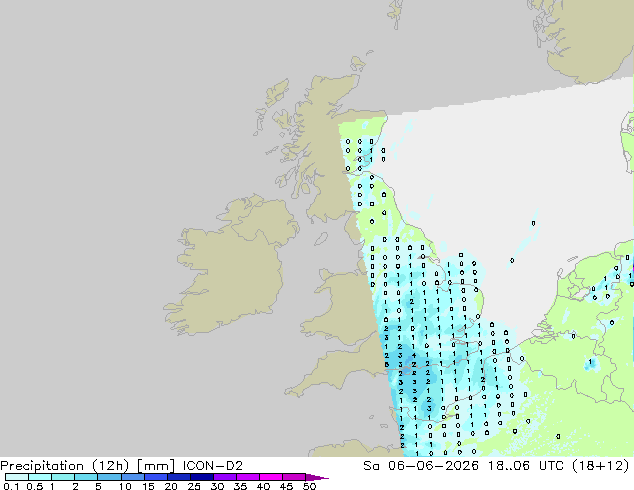Click the 'ICON-D2' model label
The width and height of the screenshot is (634, 490).
(x=213, y=466)
